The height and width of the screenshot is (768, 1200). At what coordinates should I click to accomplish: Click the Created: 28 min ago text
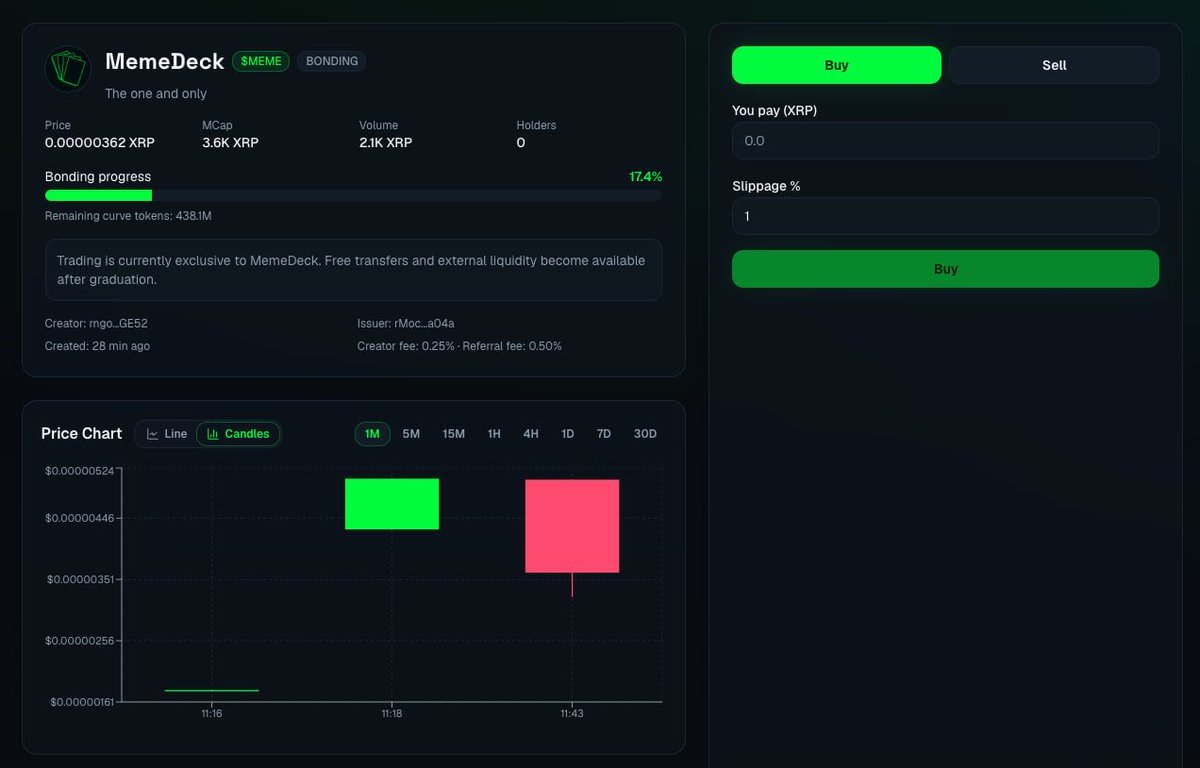pos(97,346)
